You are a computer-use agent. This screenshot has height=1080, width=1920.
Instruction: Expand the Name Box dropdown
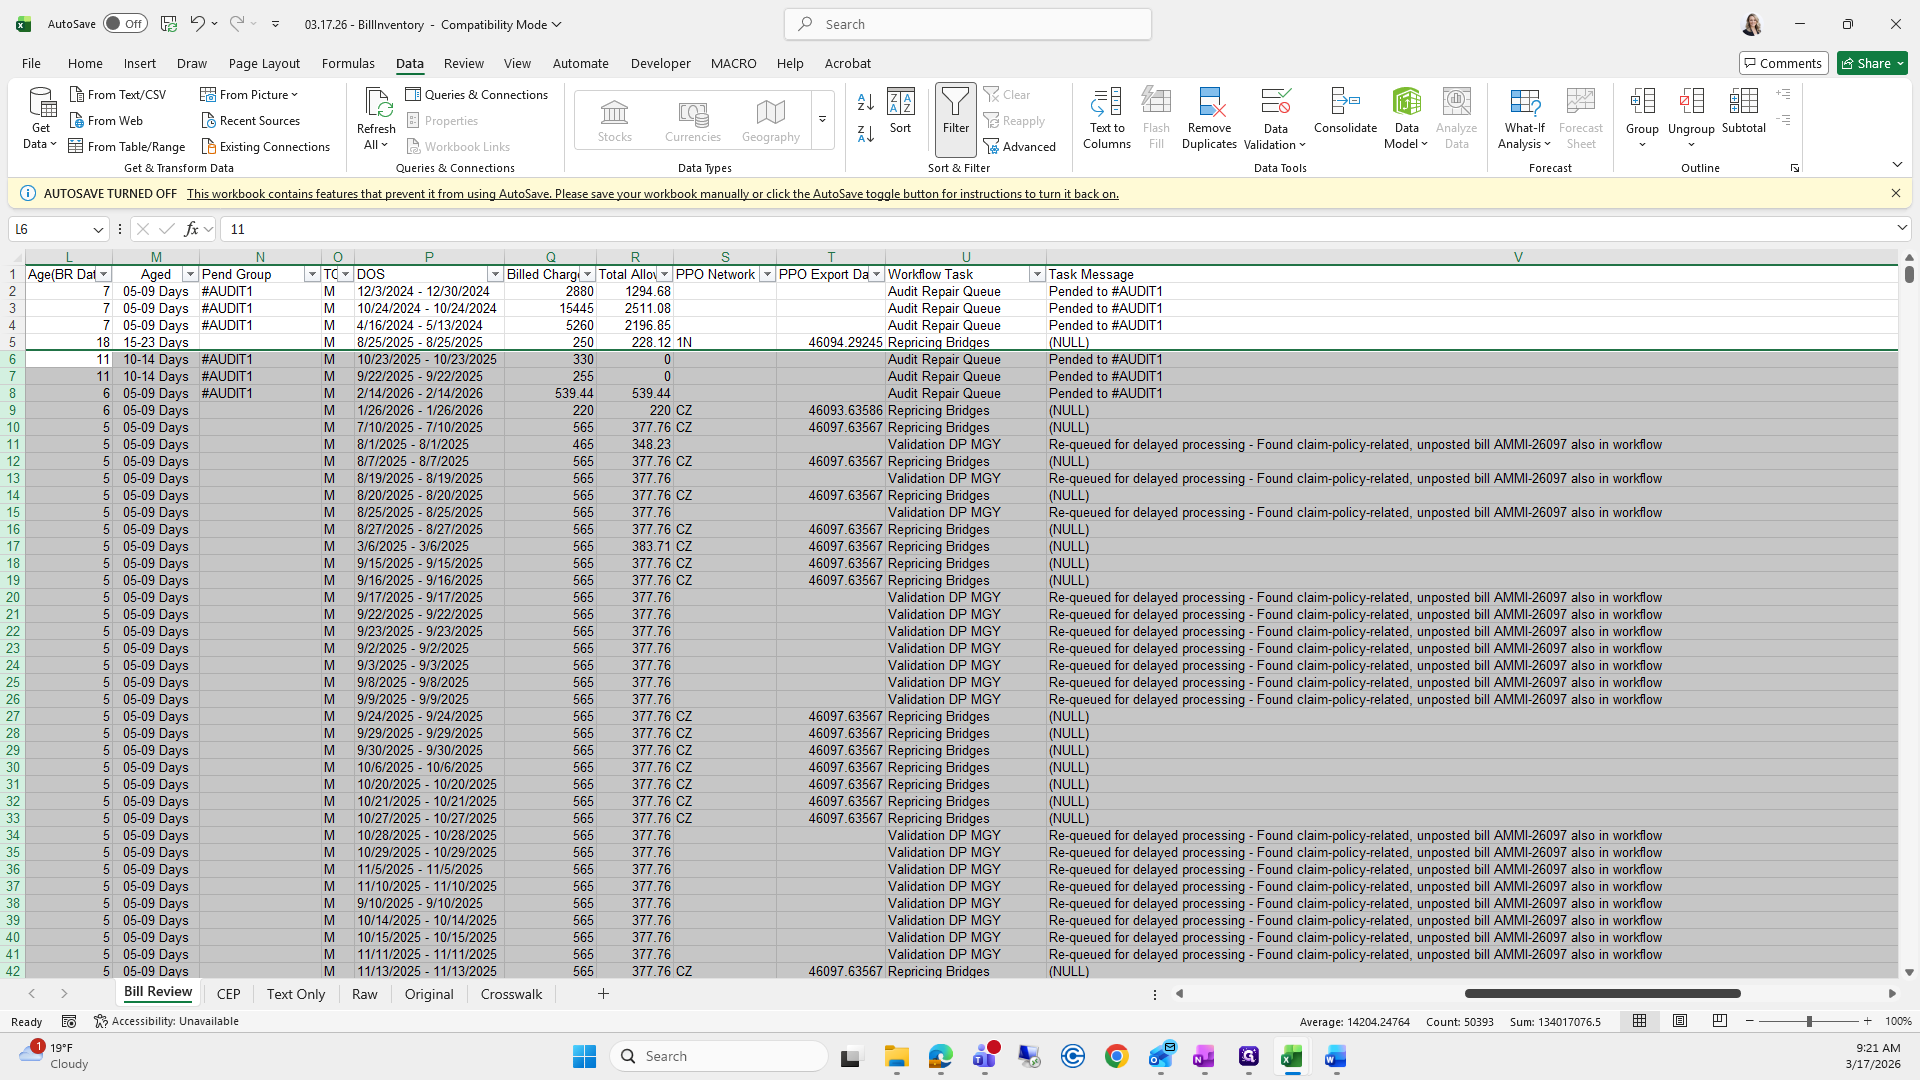98,229
